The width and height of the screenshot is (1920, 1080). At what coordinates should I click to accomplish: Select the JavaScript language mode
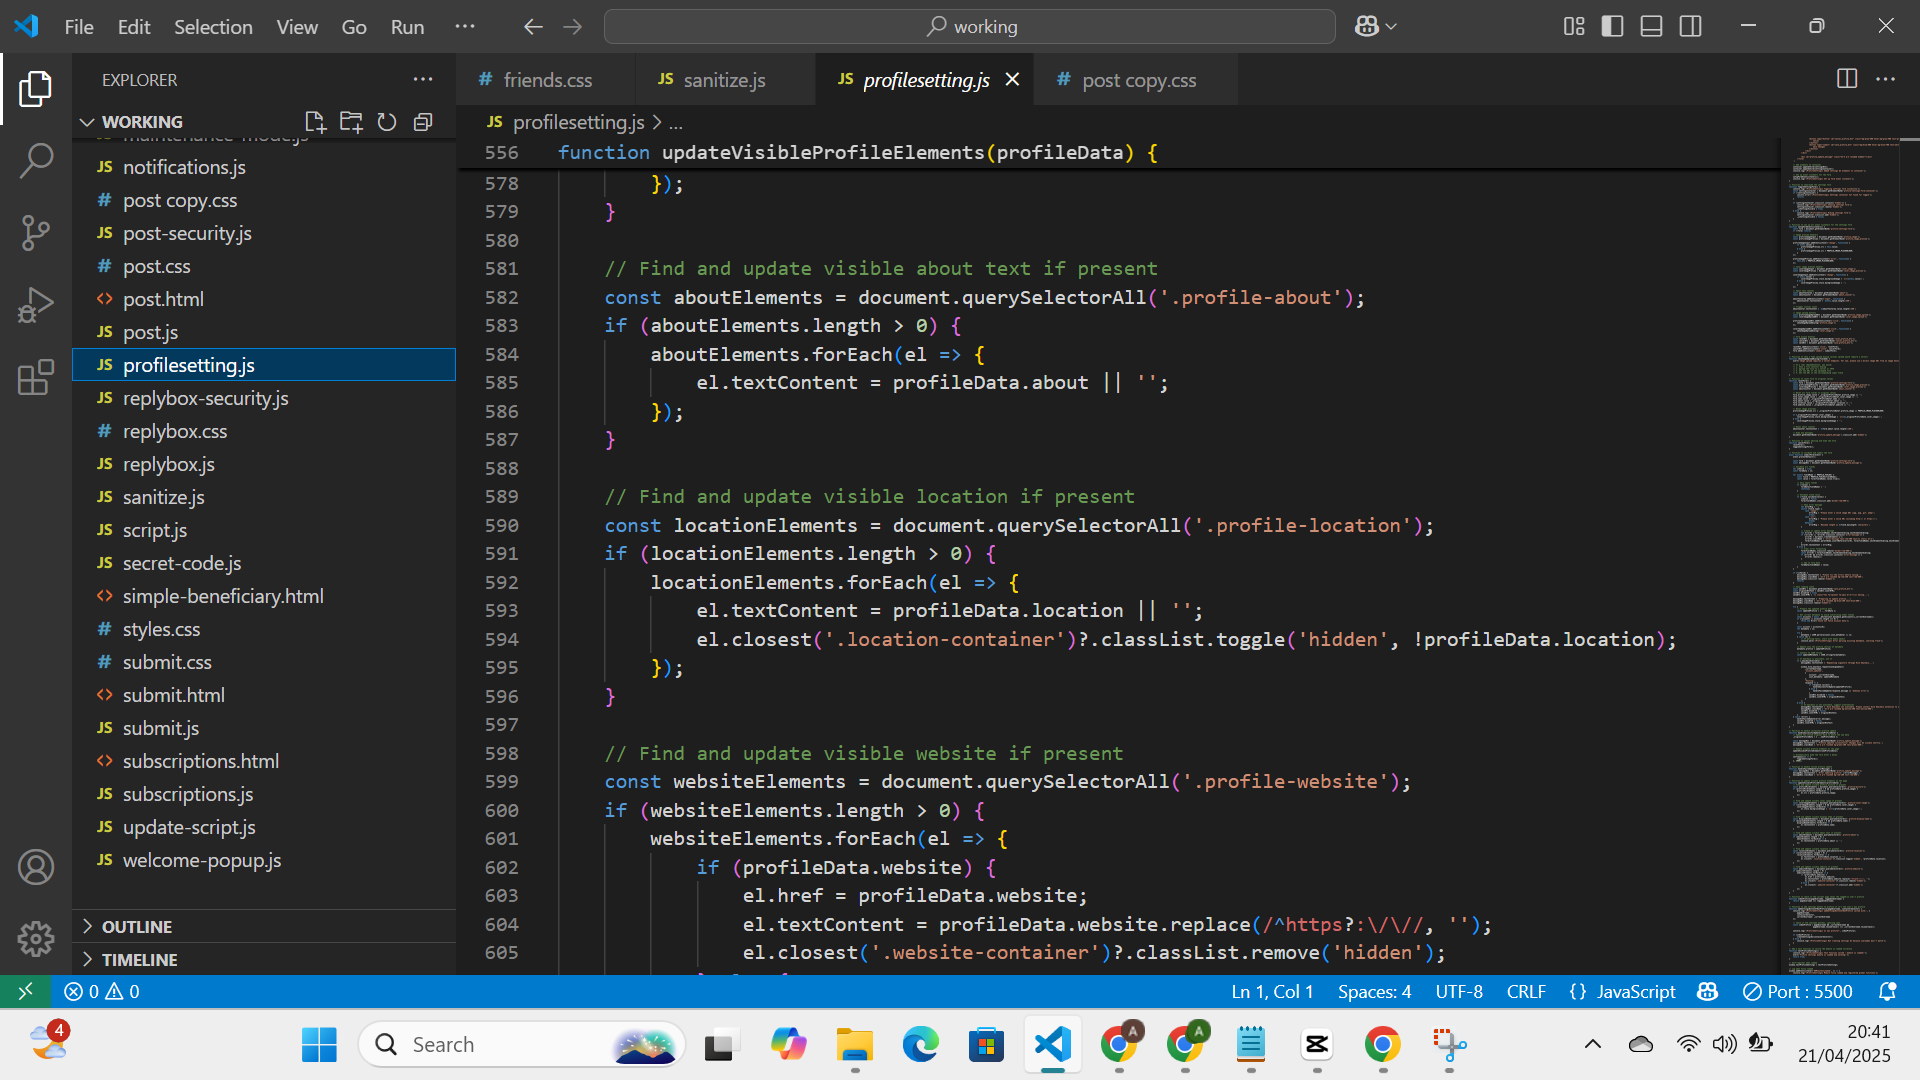(1635, 991)
